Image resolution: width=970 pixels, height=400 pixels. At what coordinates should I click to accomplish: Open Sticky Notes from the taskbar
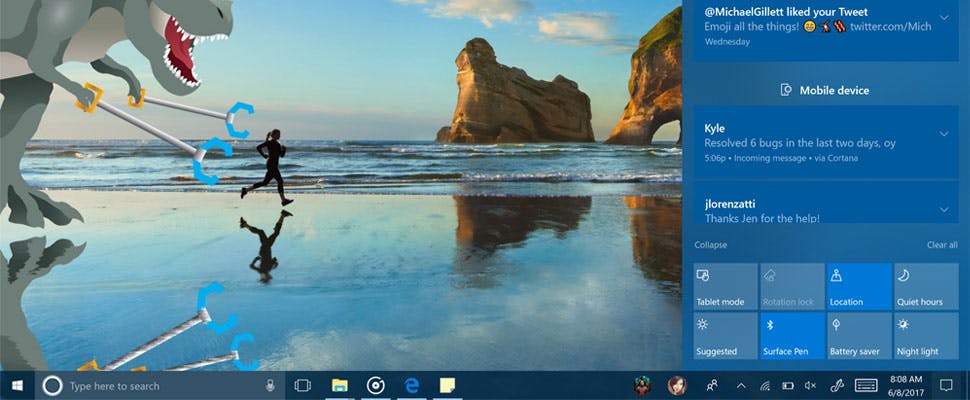click(447, 386)
